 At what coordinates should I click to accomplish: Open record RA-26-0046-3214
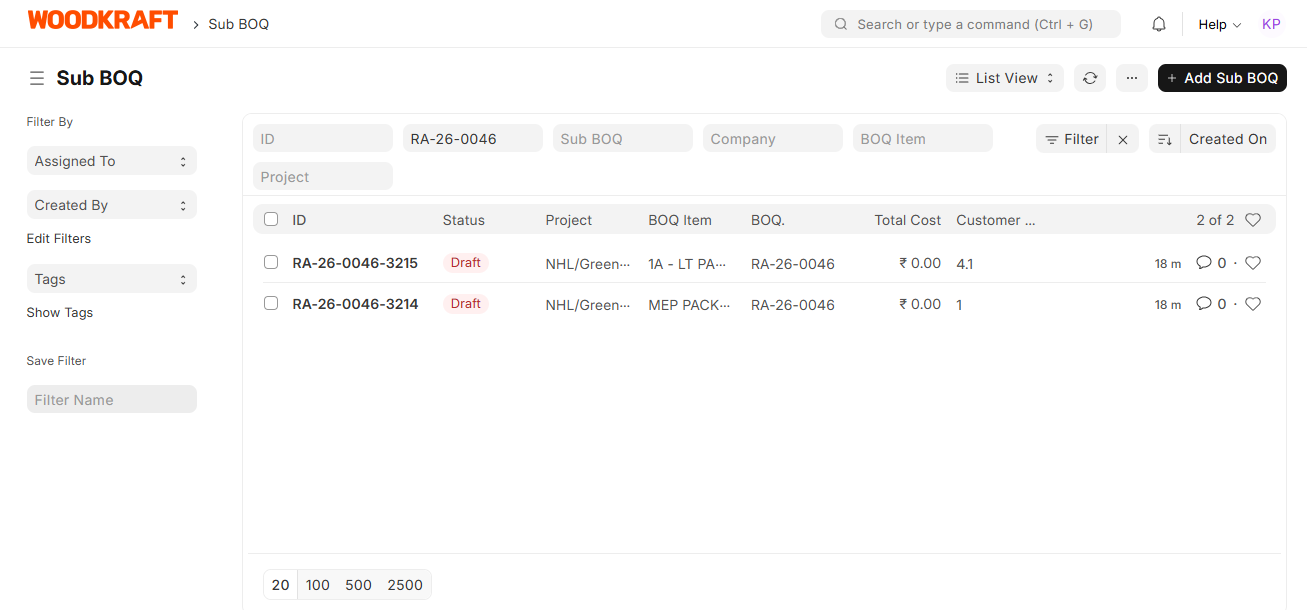[x=355, y=304]
